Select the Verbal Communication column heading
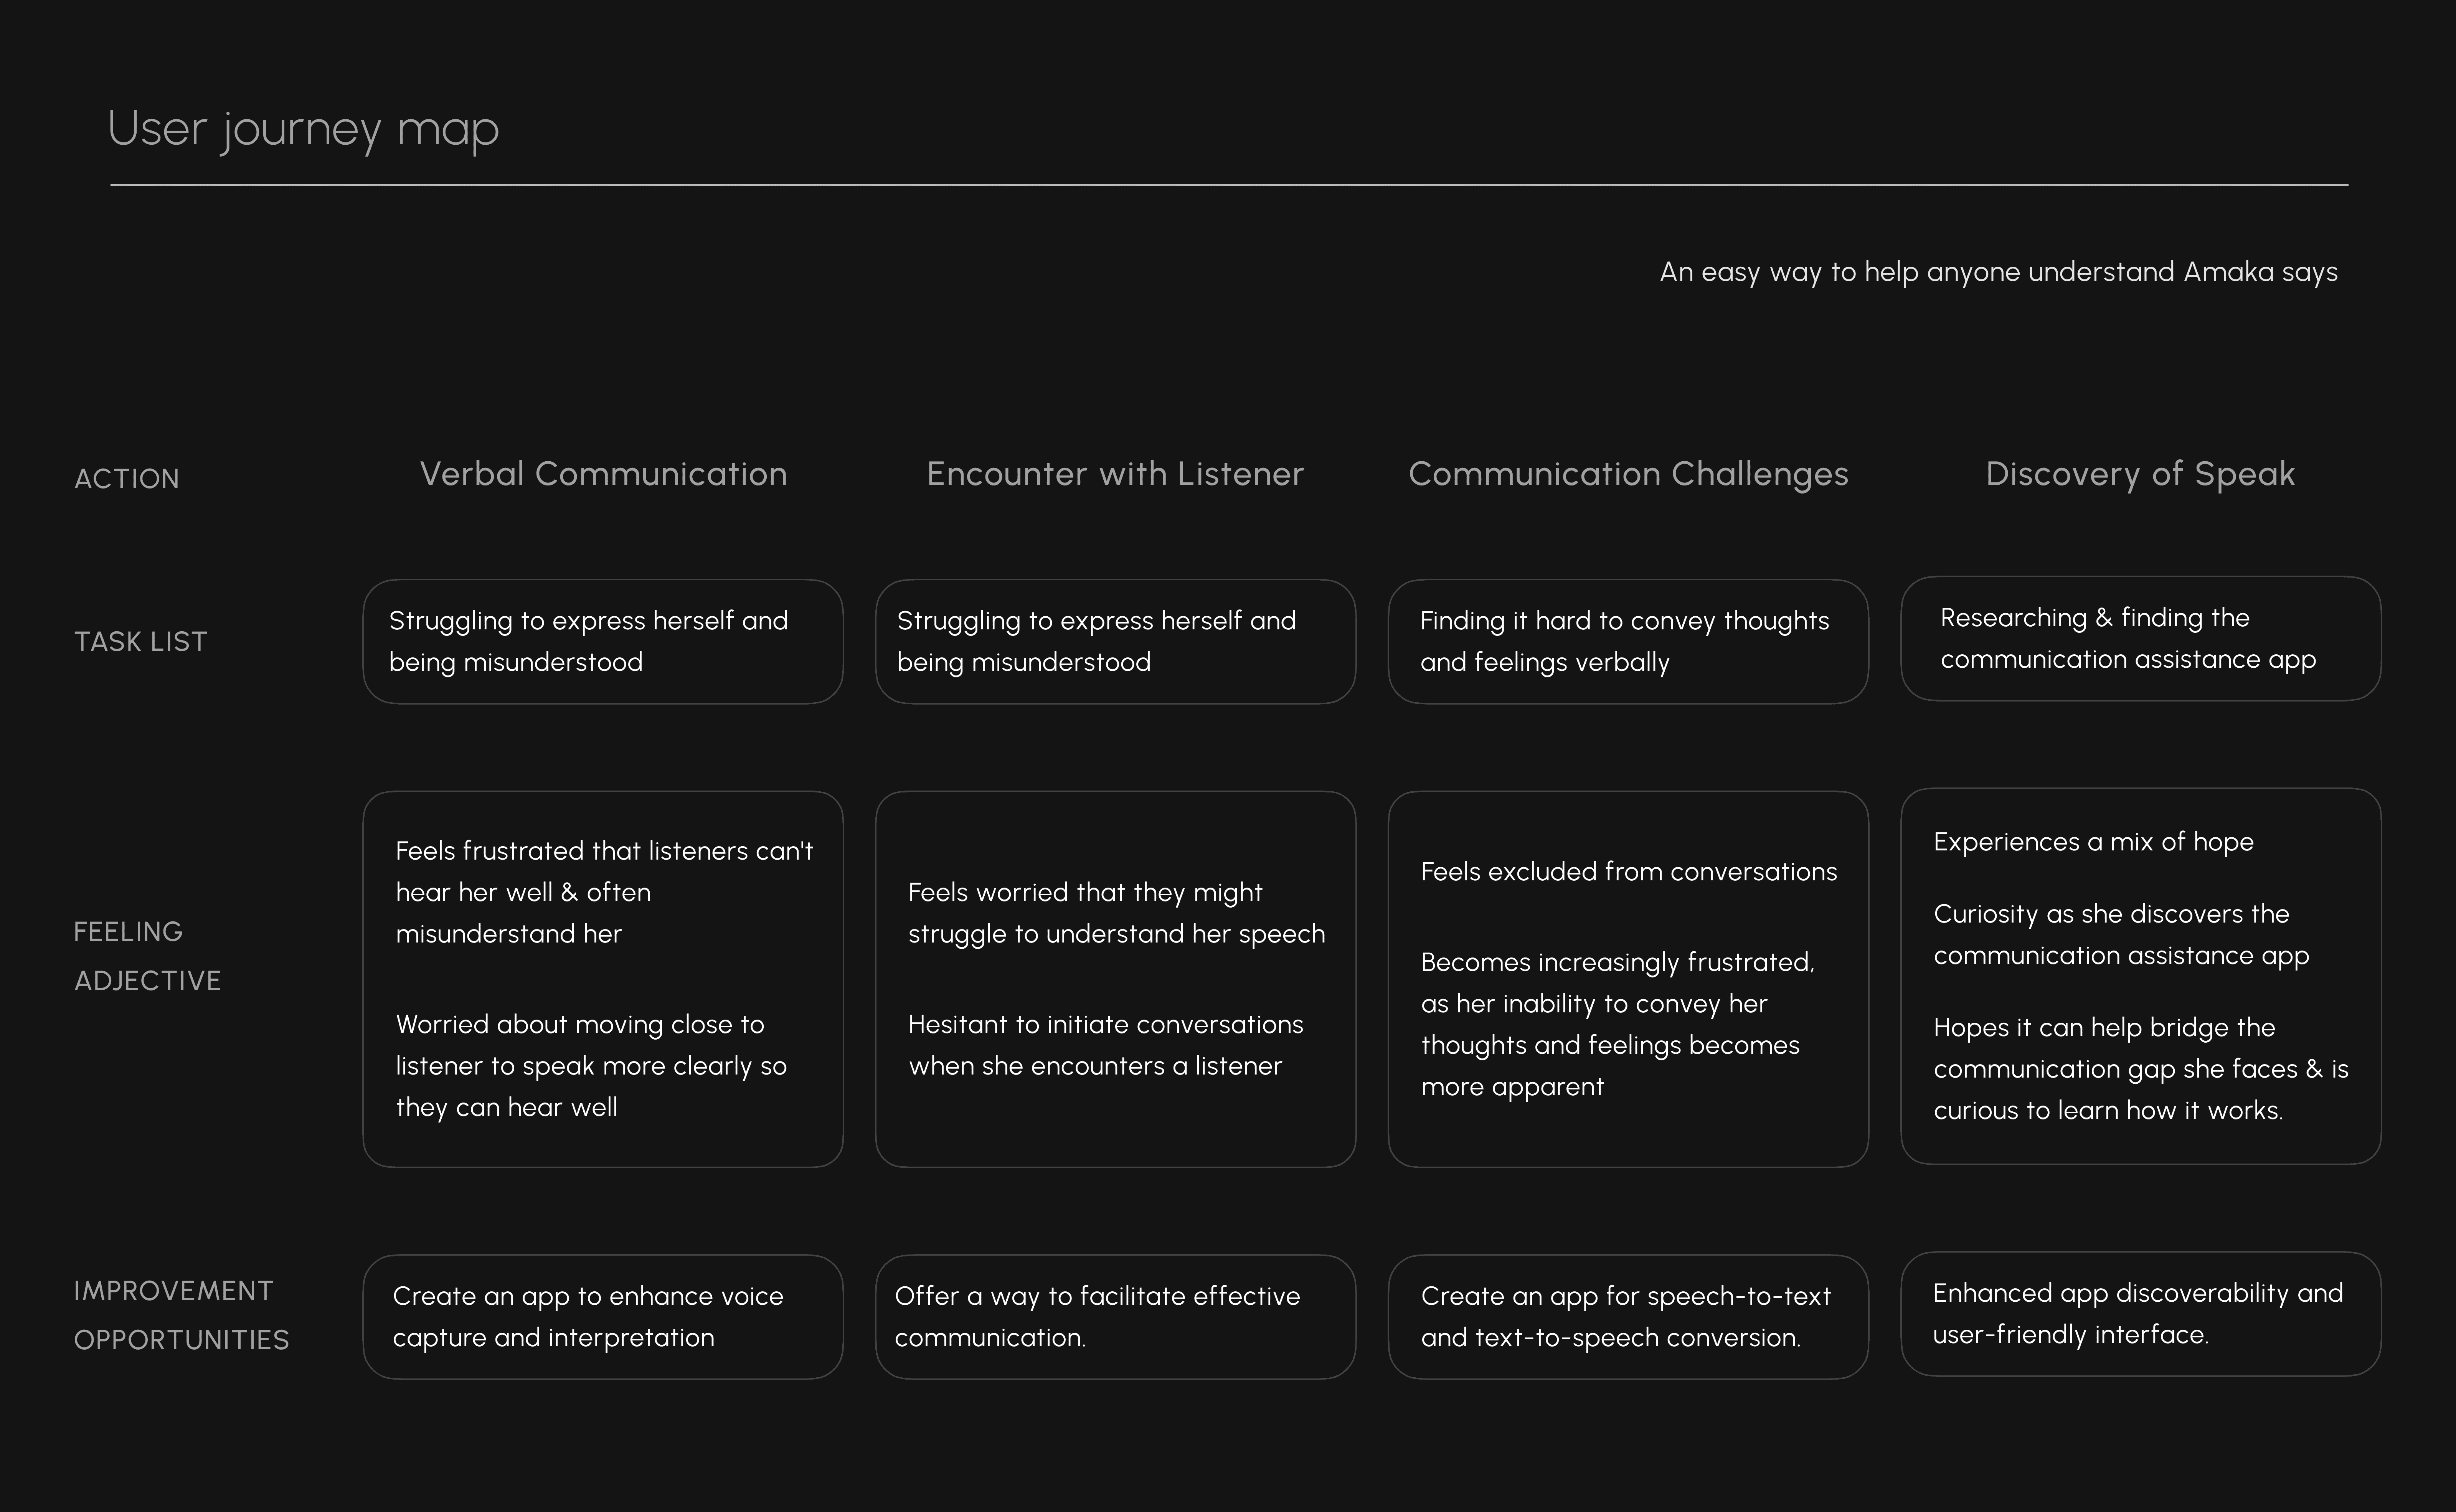 [x=603, y=474]
